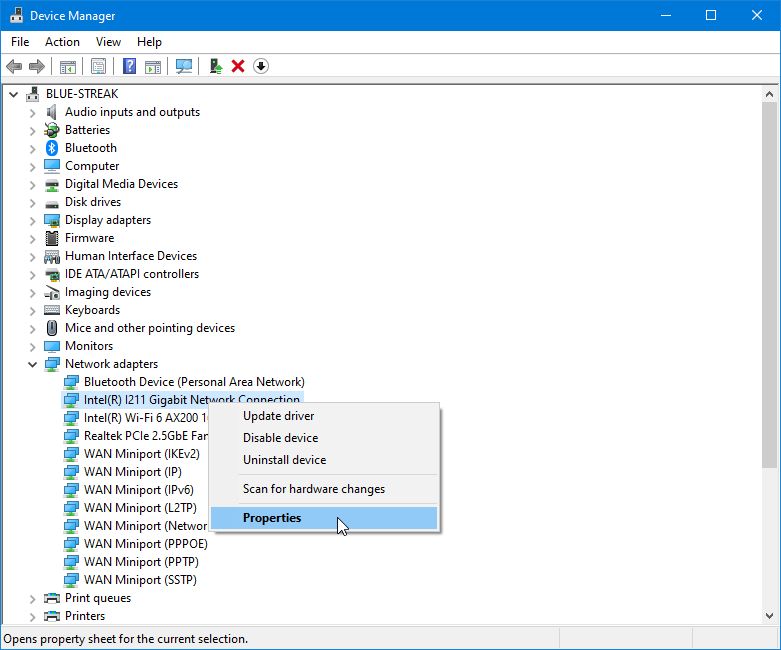781x650 pixels.
Task: Click the Imaging devices camera icon
Action: point(52,292)
